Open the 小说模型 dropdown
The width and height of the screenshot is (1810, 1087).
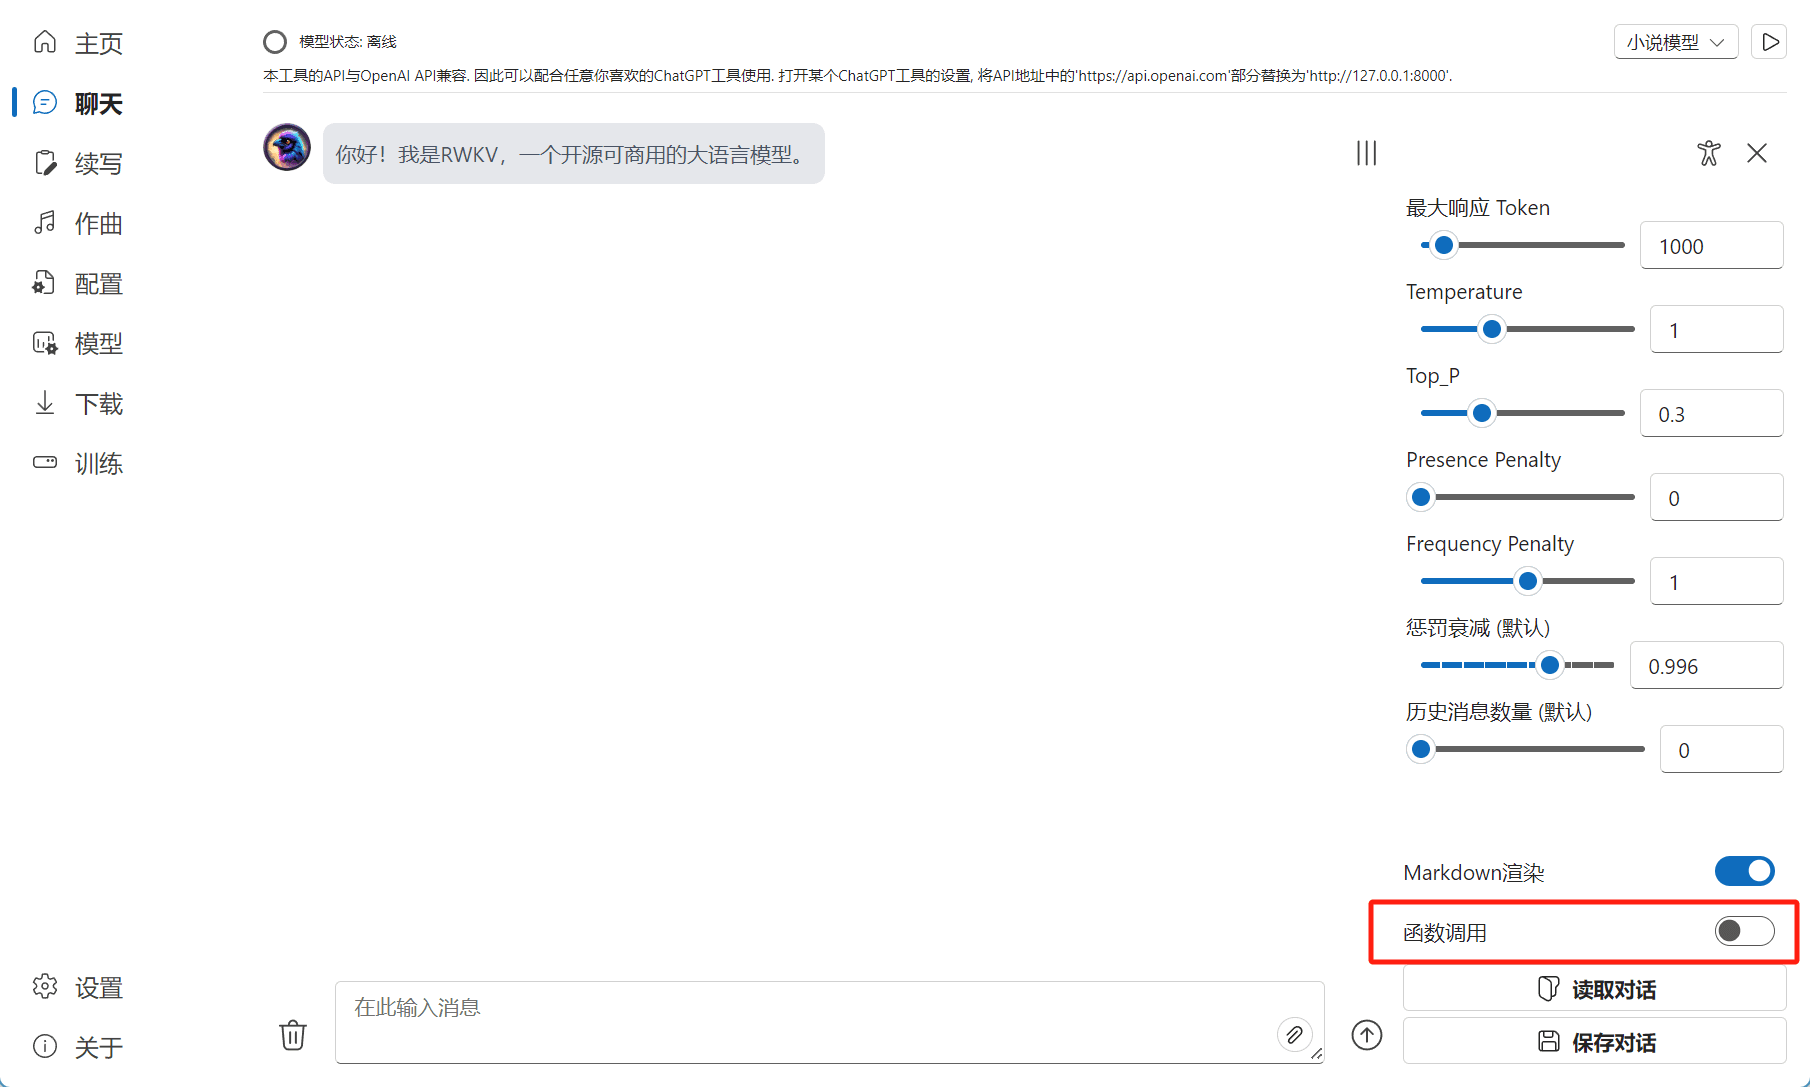tap(1675, 42)
